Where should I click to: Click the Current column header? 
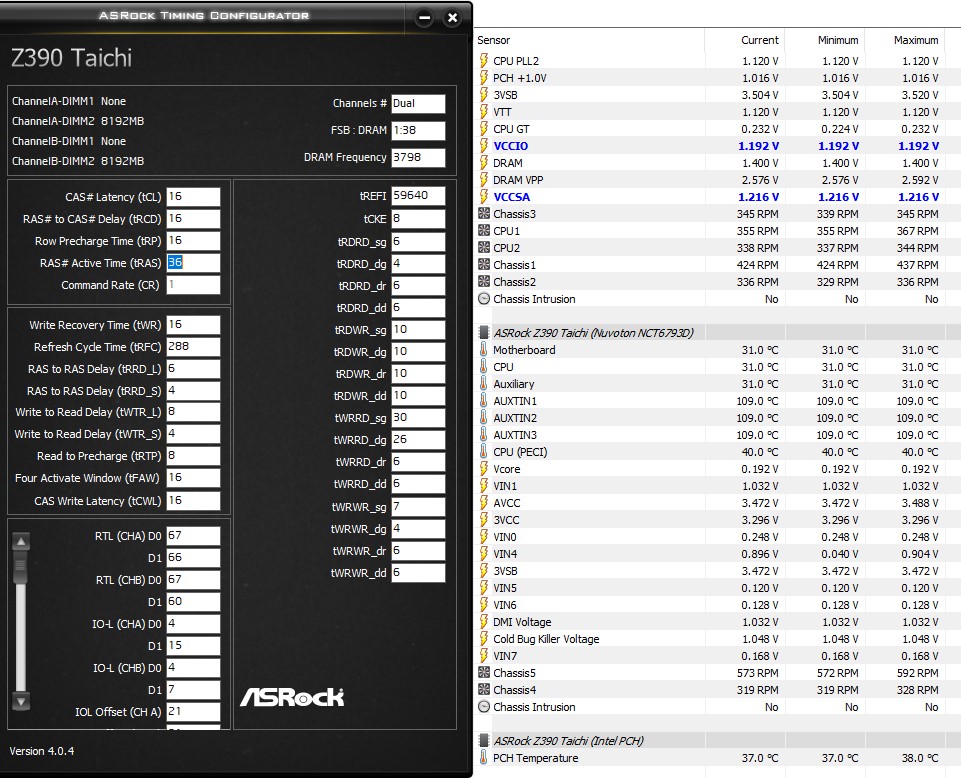(x=759, y=40)
